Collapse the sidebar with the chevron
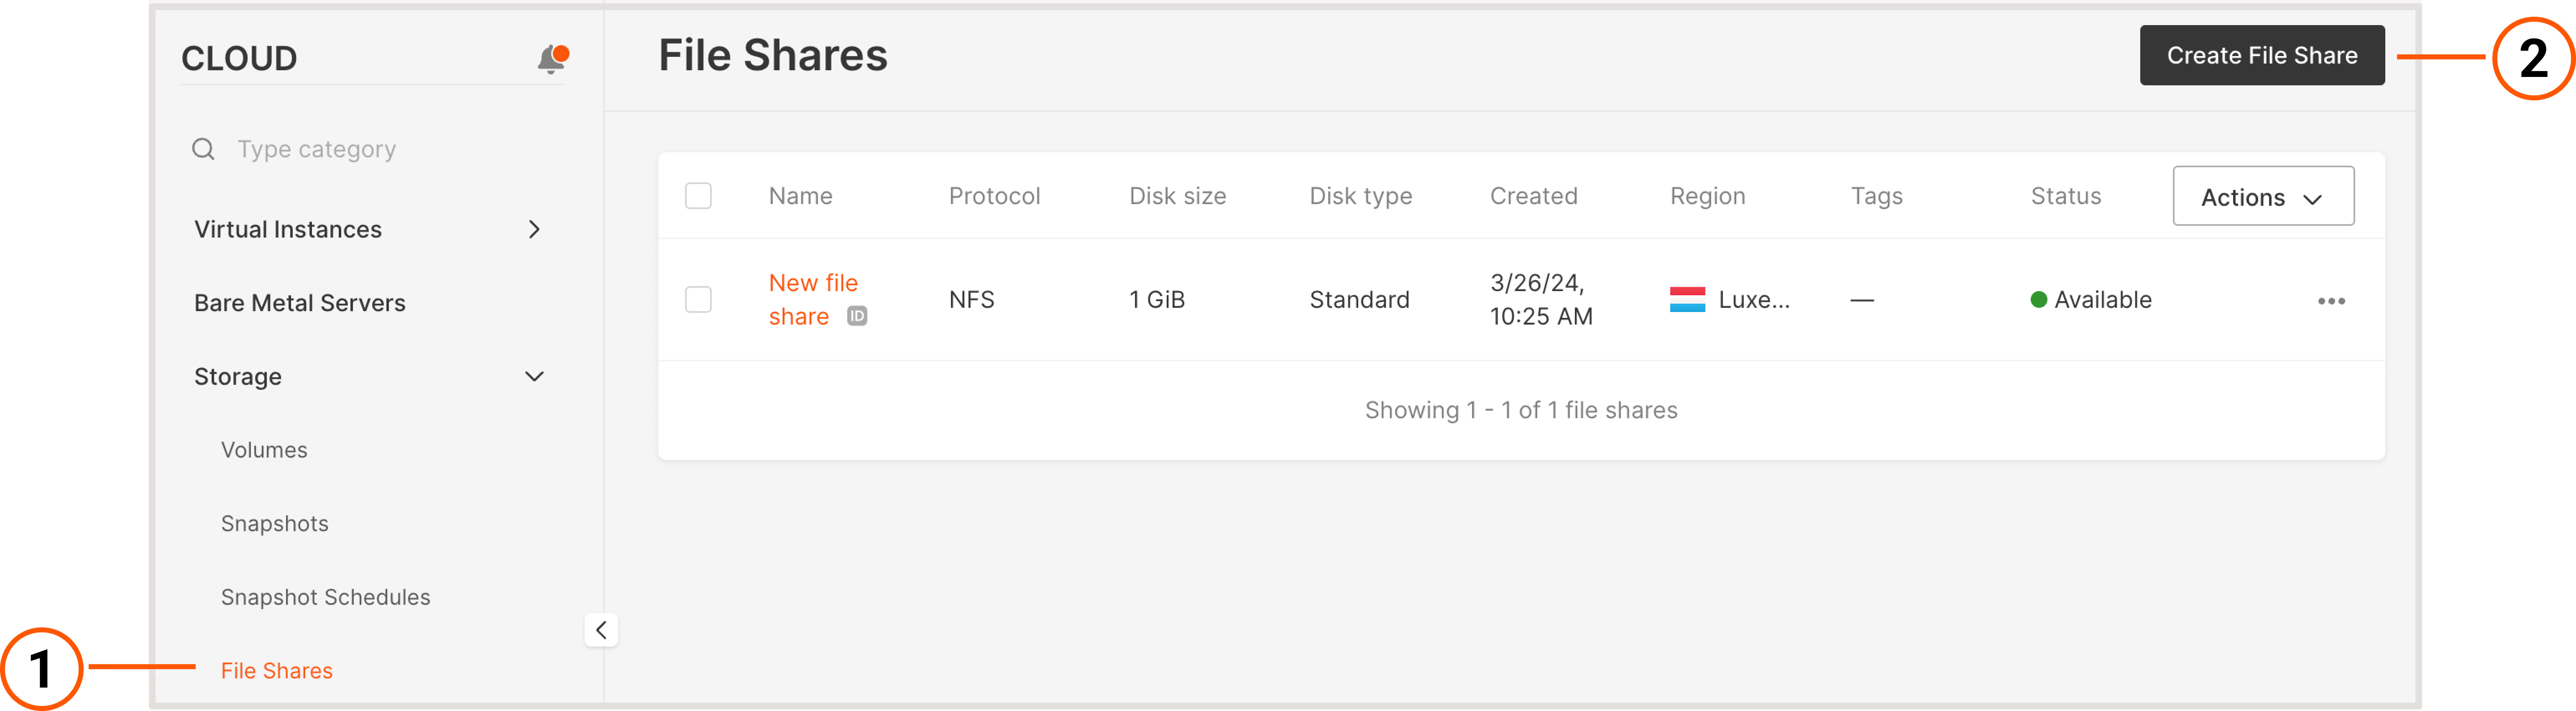 point(601,629)
